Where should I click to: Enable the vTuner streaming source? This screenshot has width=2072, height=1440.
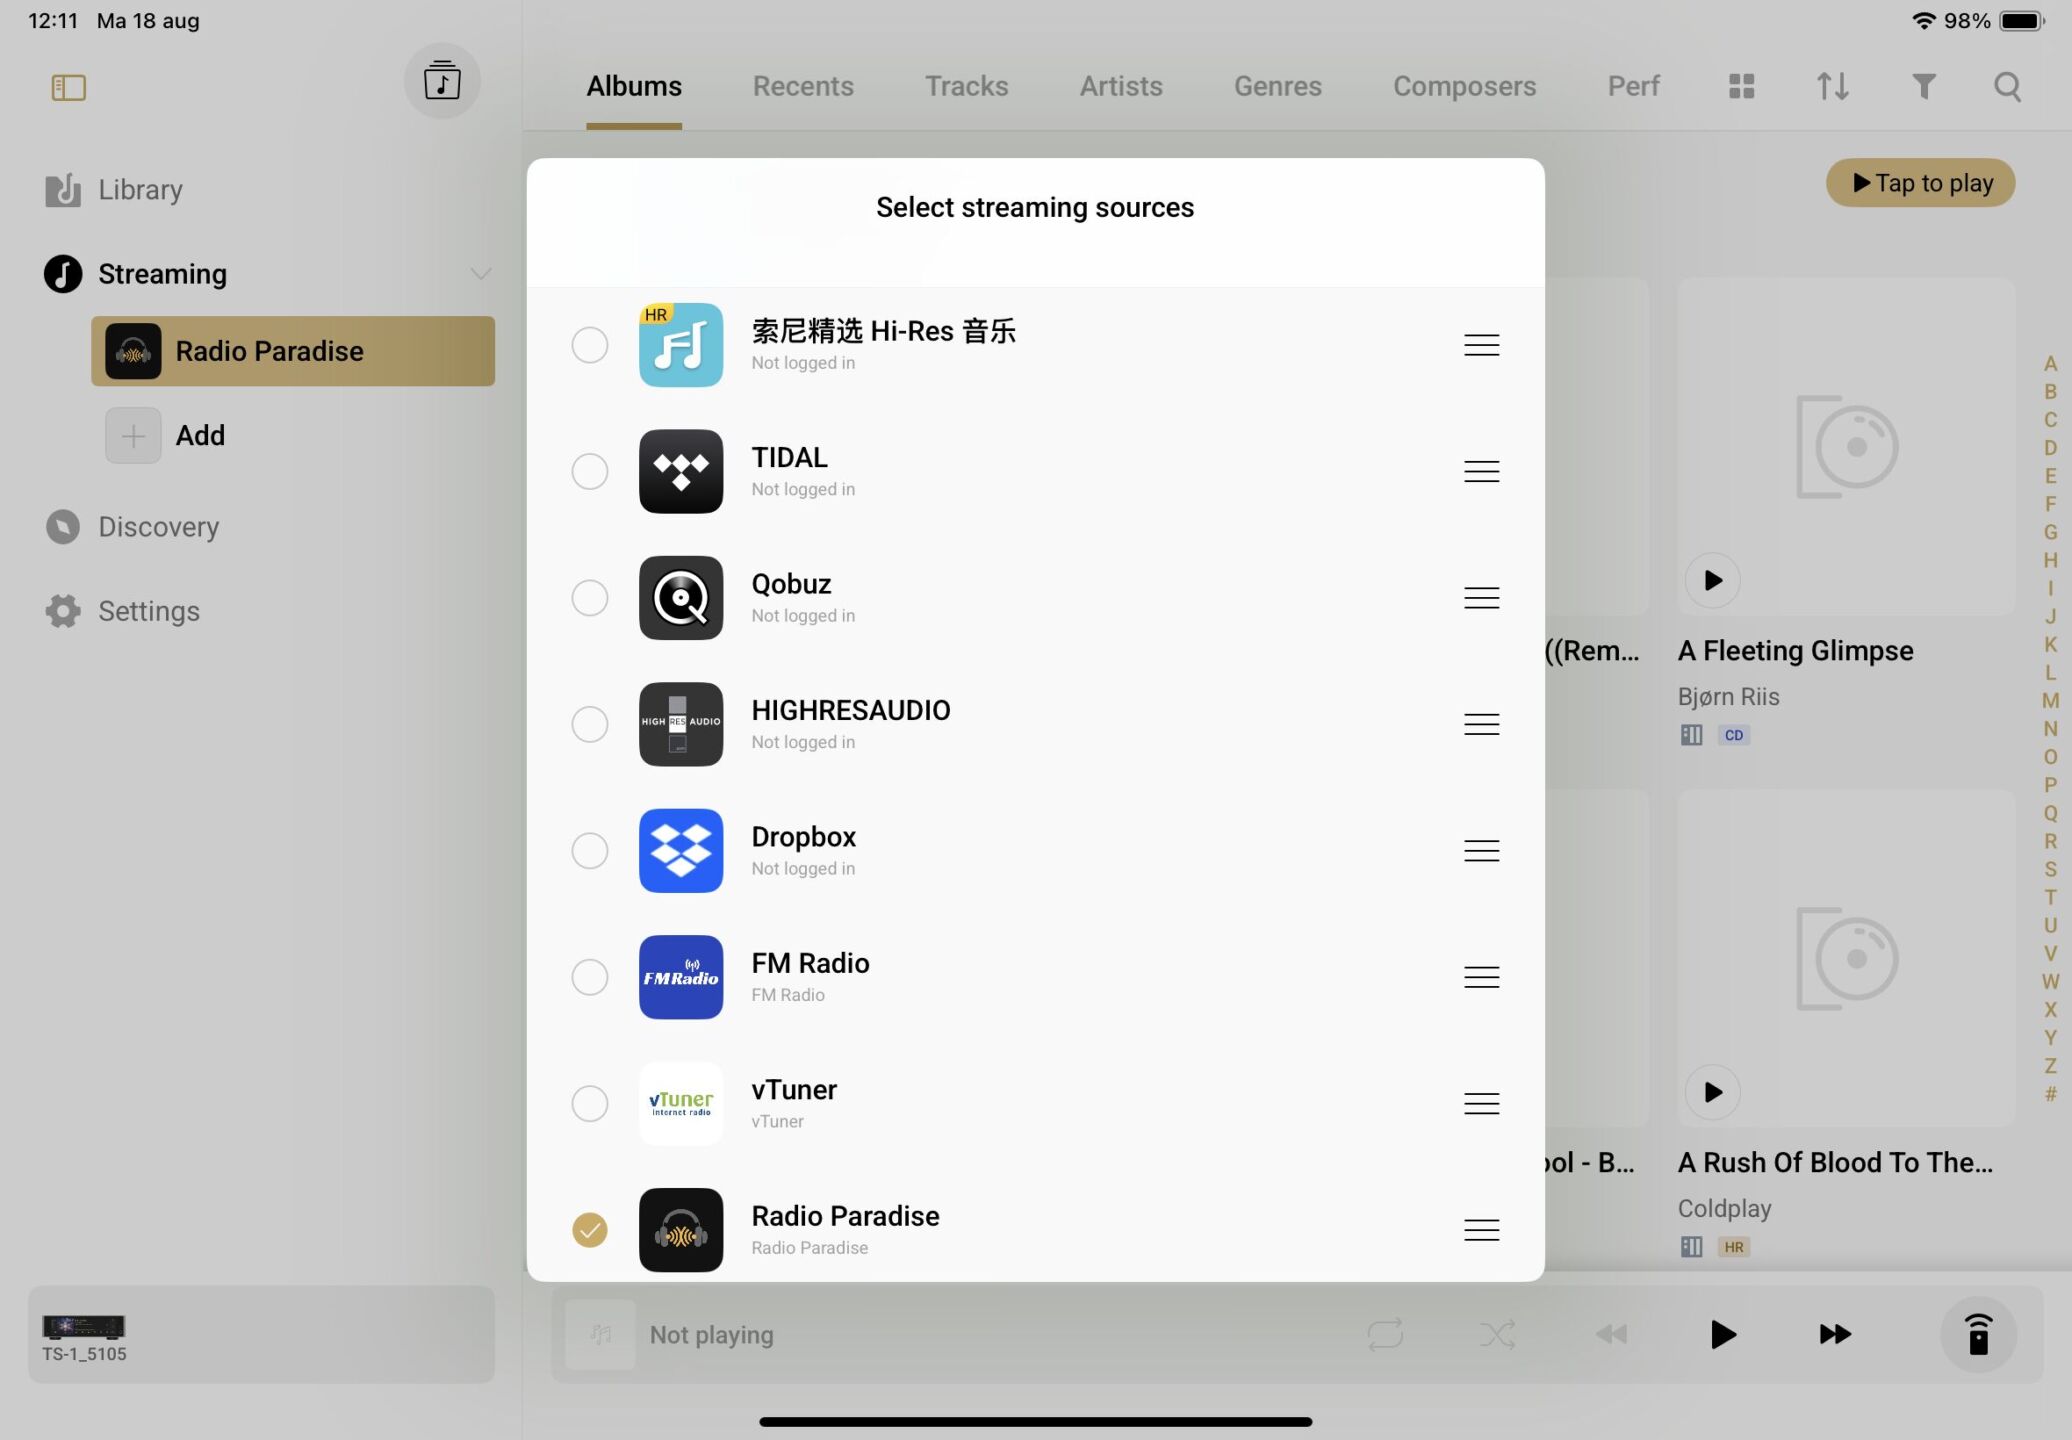(x=590, y=1104)
